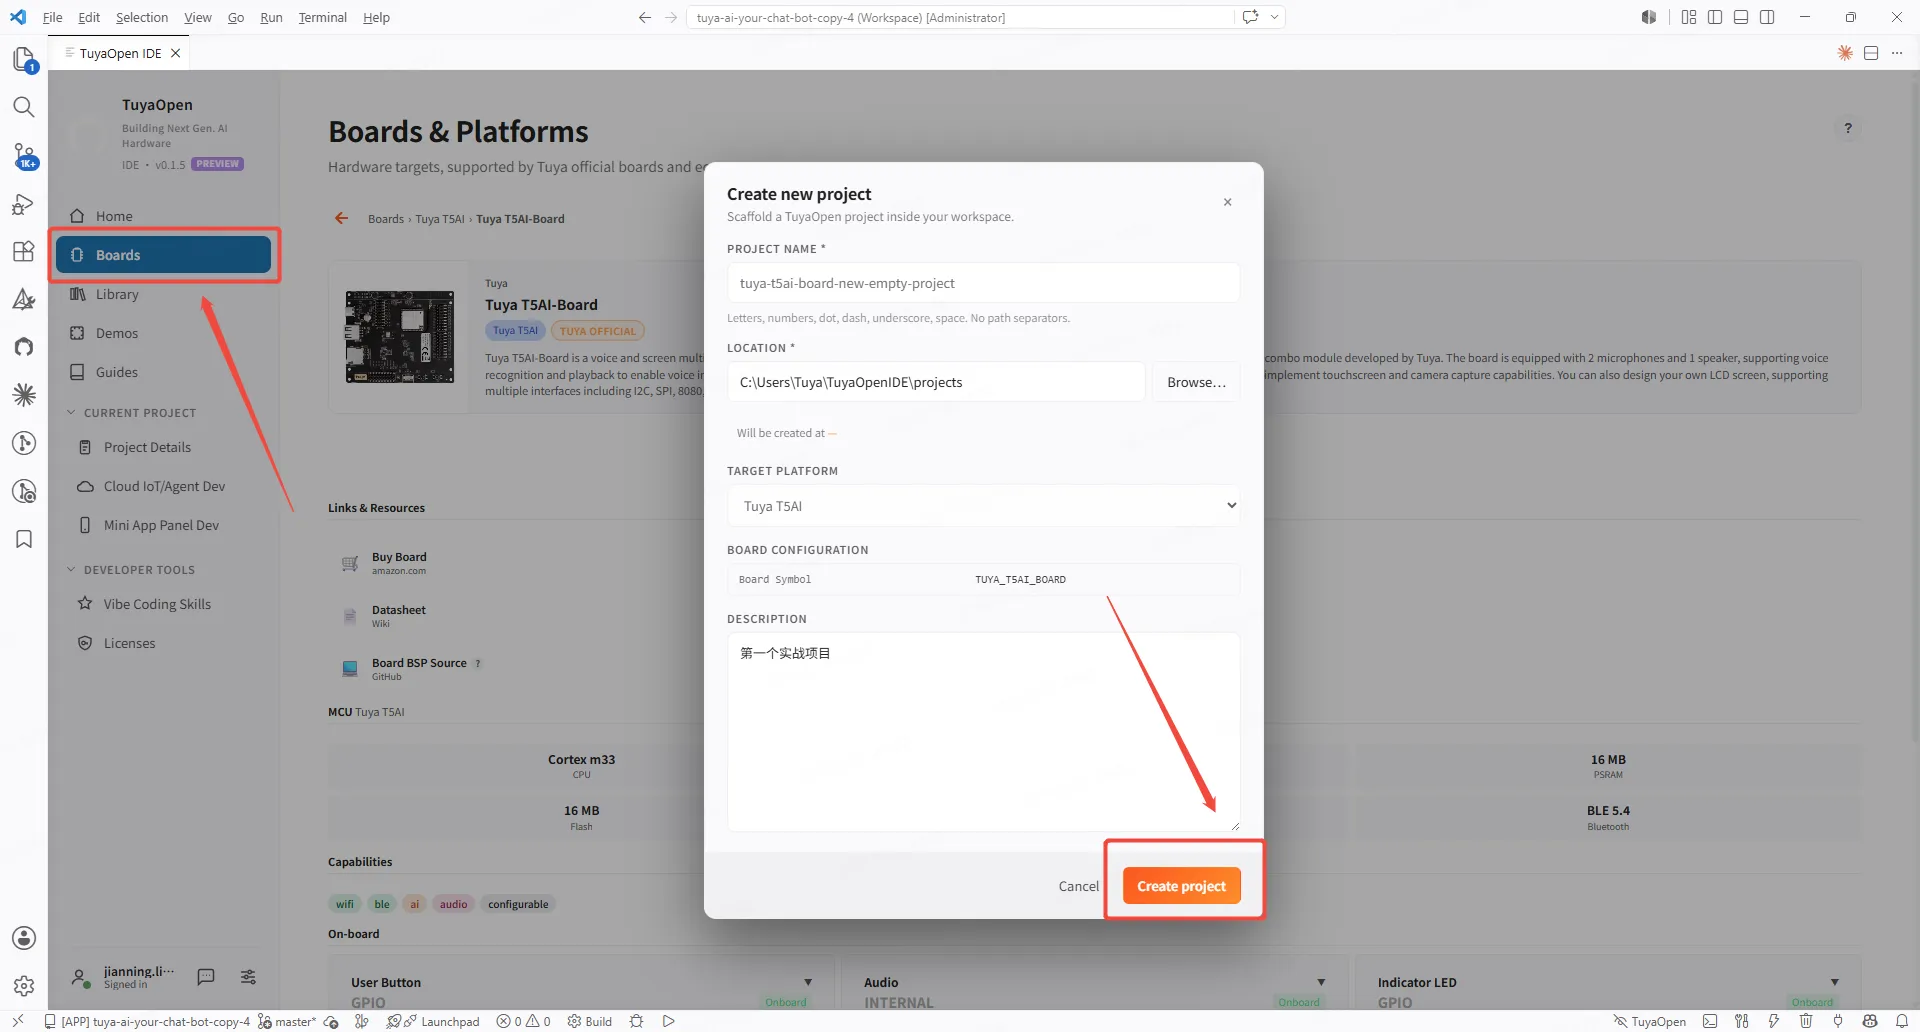
Task: Open Vibe Coding Skills in sidebar
Action: [x=157, y=604]
